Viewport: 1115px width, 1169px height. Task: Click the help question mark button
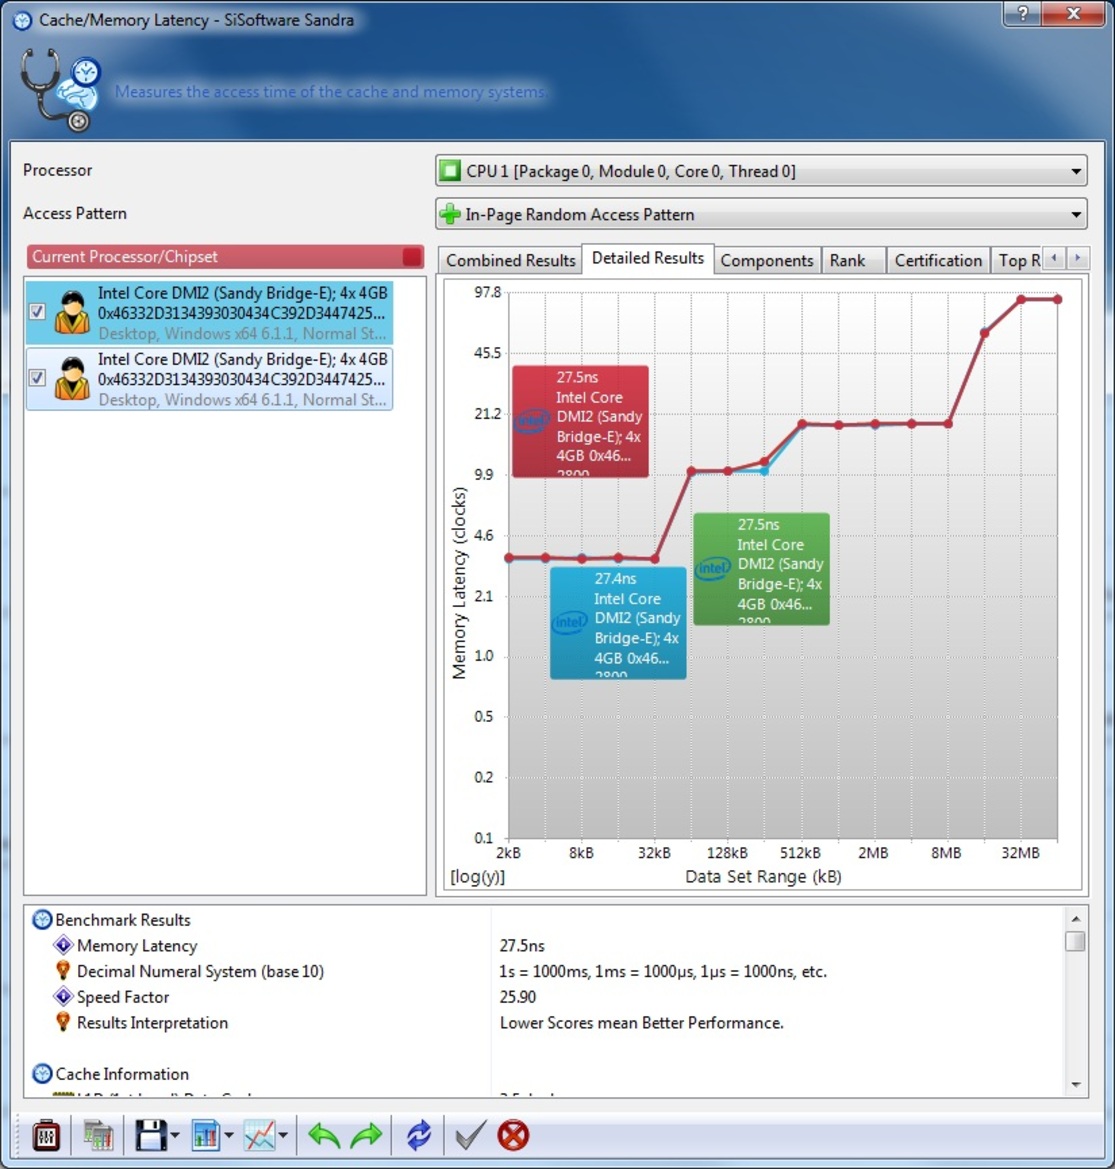(x=1023, y=13)
